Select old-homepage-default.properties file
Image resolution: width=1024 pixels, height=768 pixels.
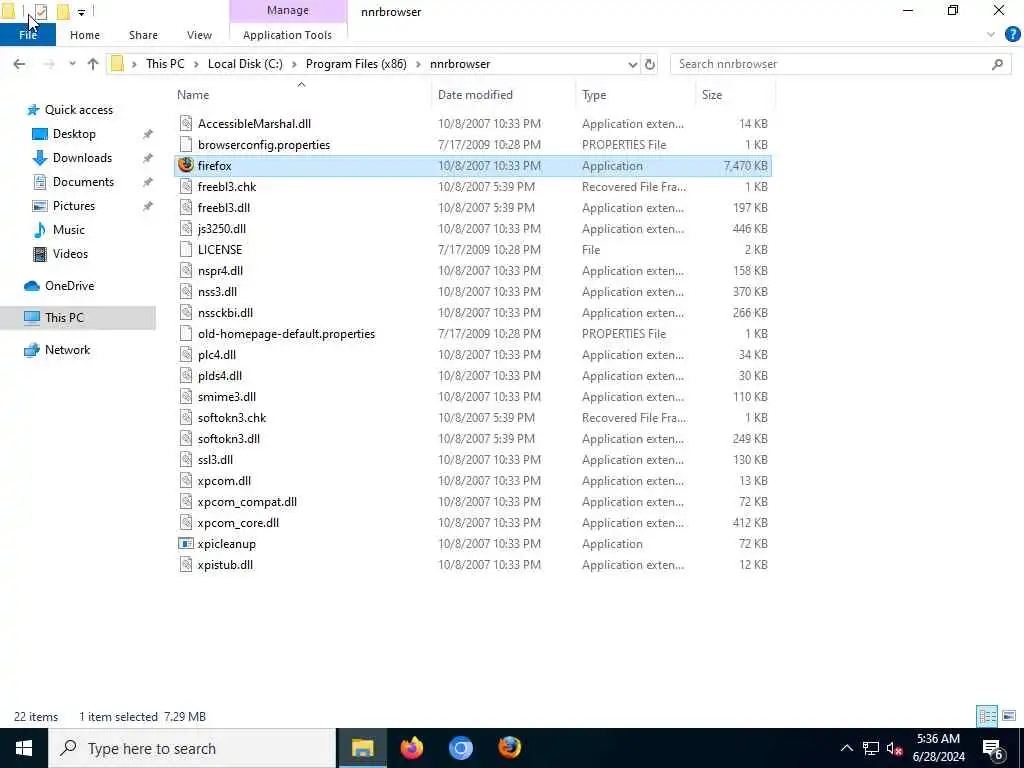coord(473,334)
